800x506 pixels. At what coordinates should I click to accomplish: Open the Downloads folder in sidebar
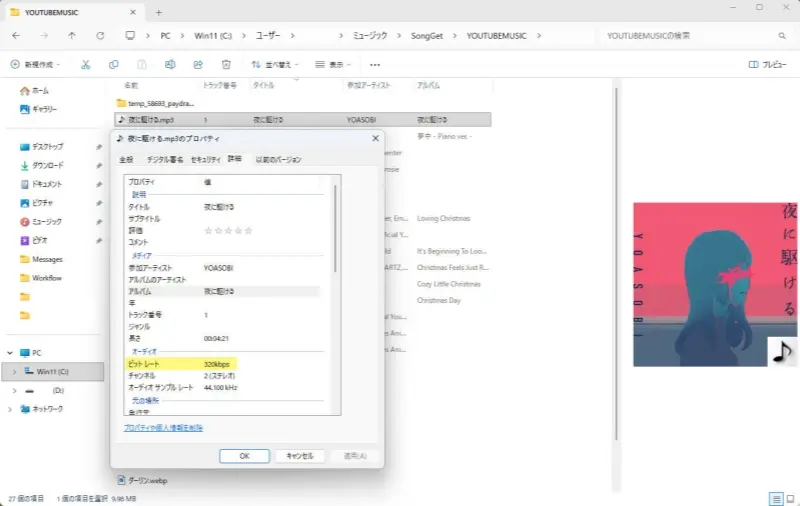pos(47,165)
